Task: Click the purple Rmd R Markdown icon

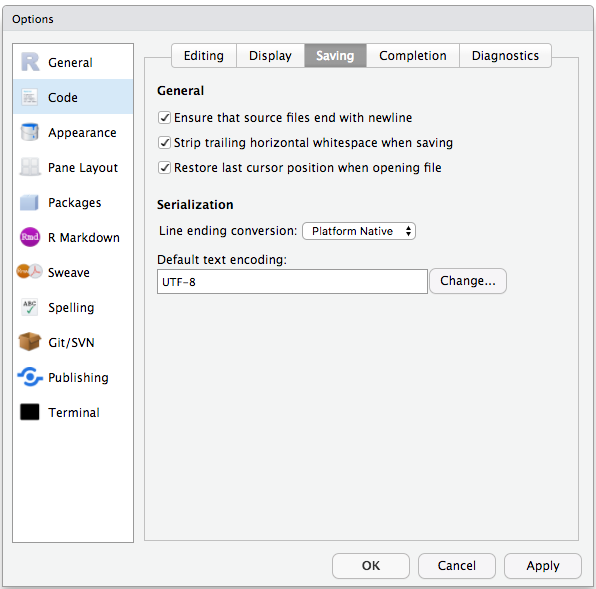Action: (30, 237)
